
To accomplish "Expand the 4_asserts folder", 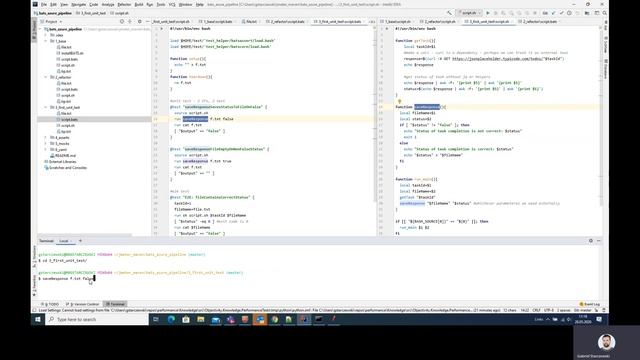I will (x=46, y=138).
